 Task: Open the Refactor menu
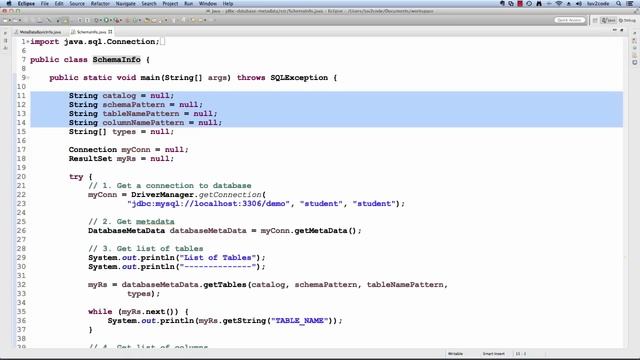coord(100,4)
